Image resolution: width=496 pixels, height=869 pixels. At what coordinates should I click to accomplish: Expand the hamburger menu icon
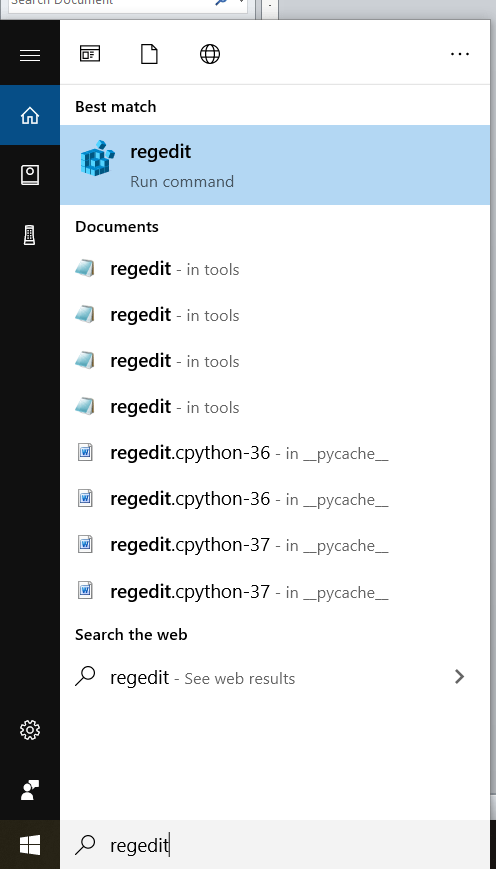30,55
